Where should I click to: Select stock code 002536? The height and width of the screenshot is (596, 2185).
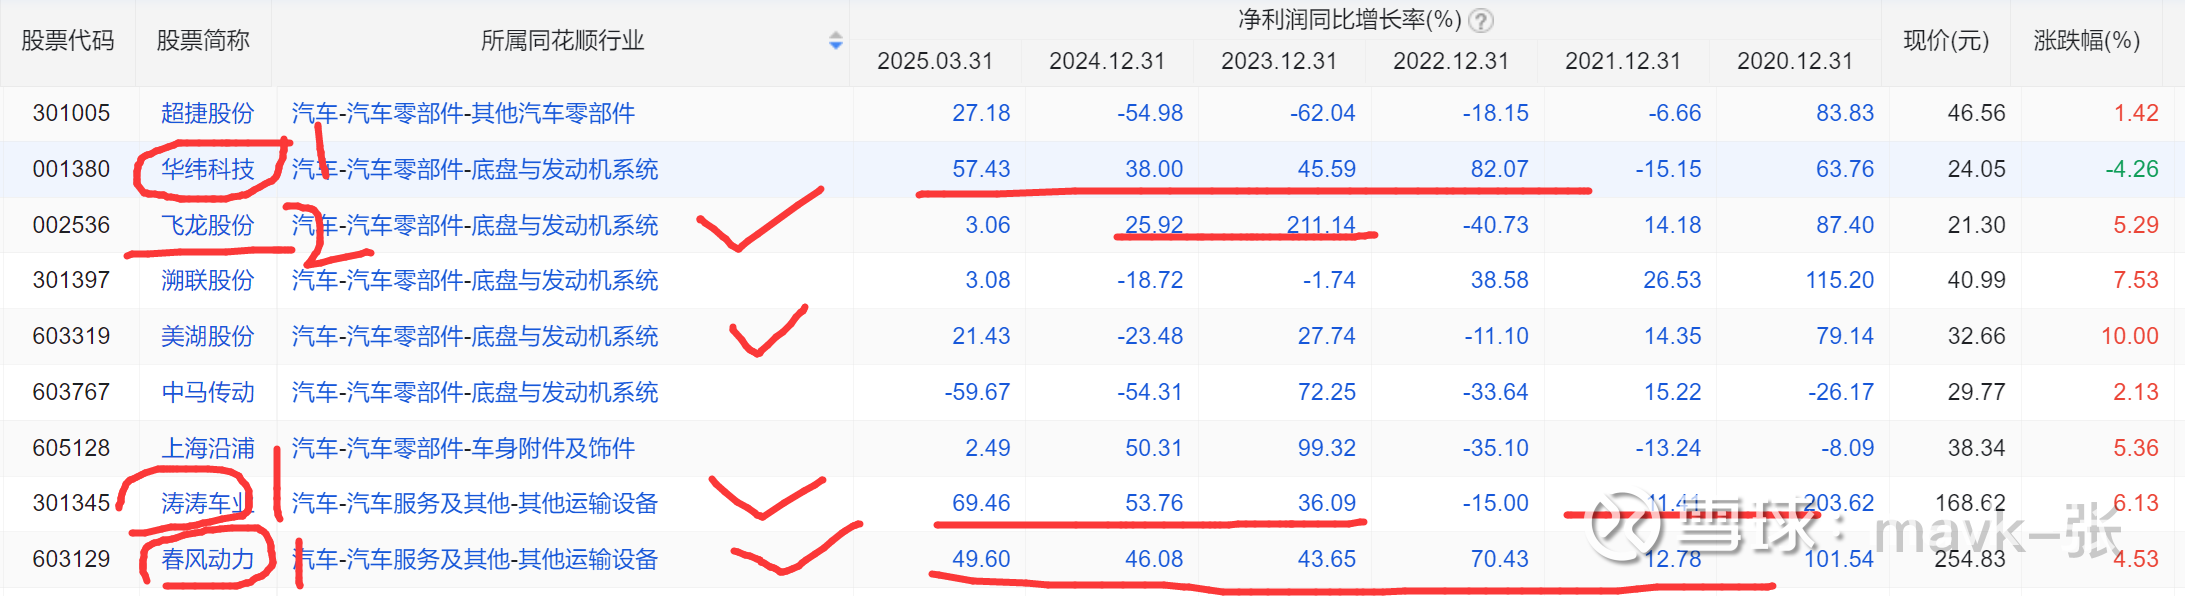[x=71, y=225]
